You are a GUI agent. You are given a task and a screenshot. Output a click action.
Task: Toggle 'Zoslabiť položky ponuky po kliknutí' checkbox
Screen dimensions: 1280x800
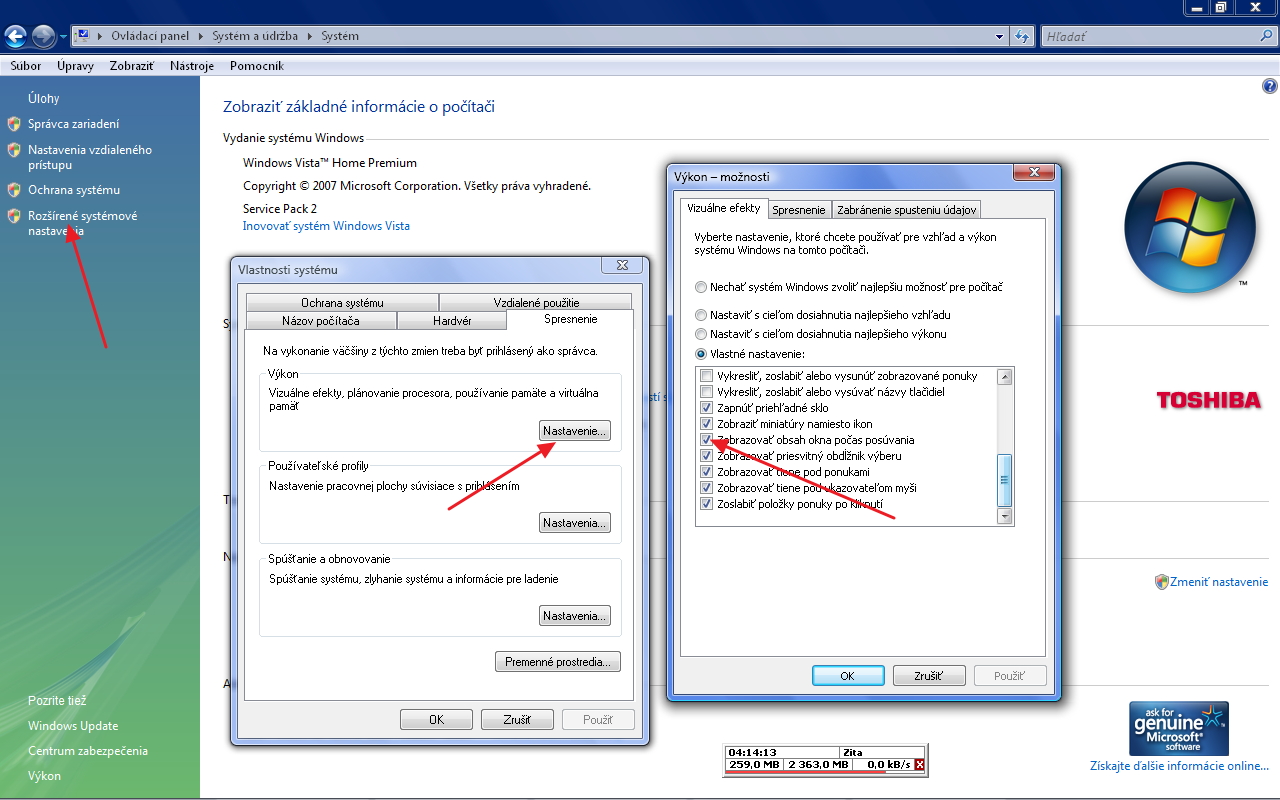[x=707, y=504]
